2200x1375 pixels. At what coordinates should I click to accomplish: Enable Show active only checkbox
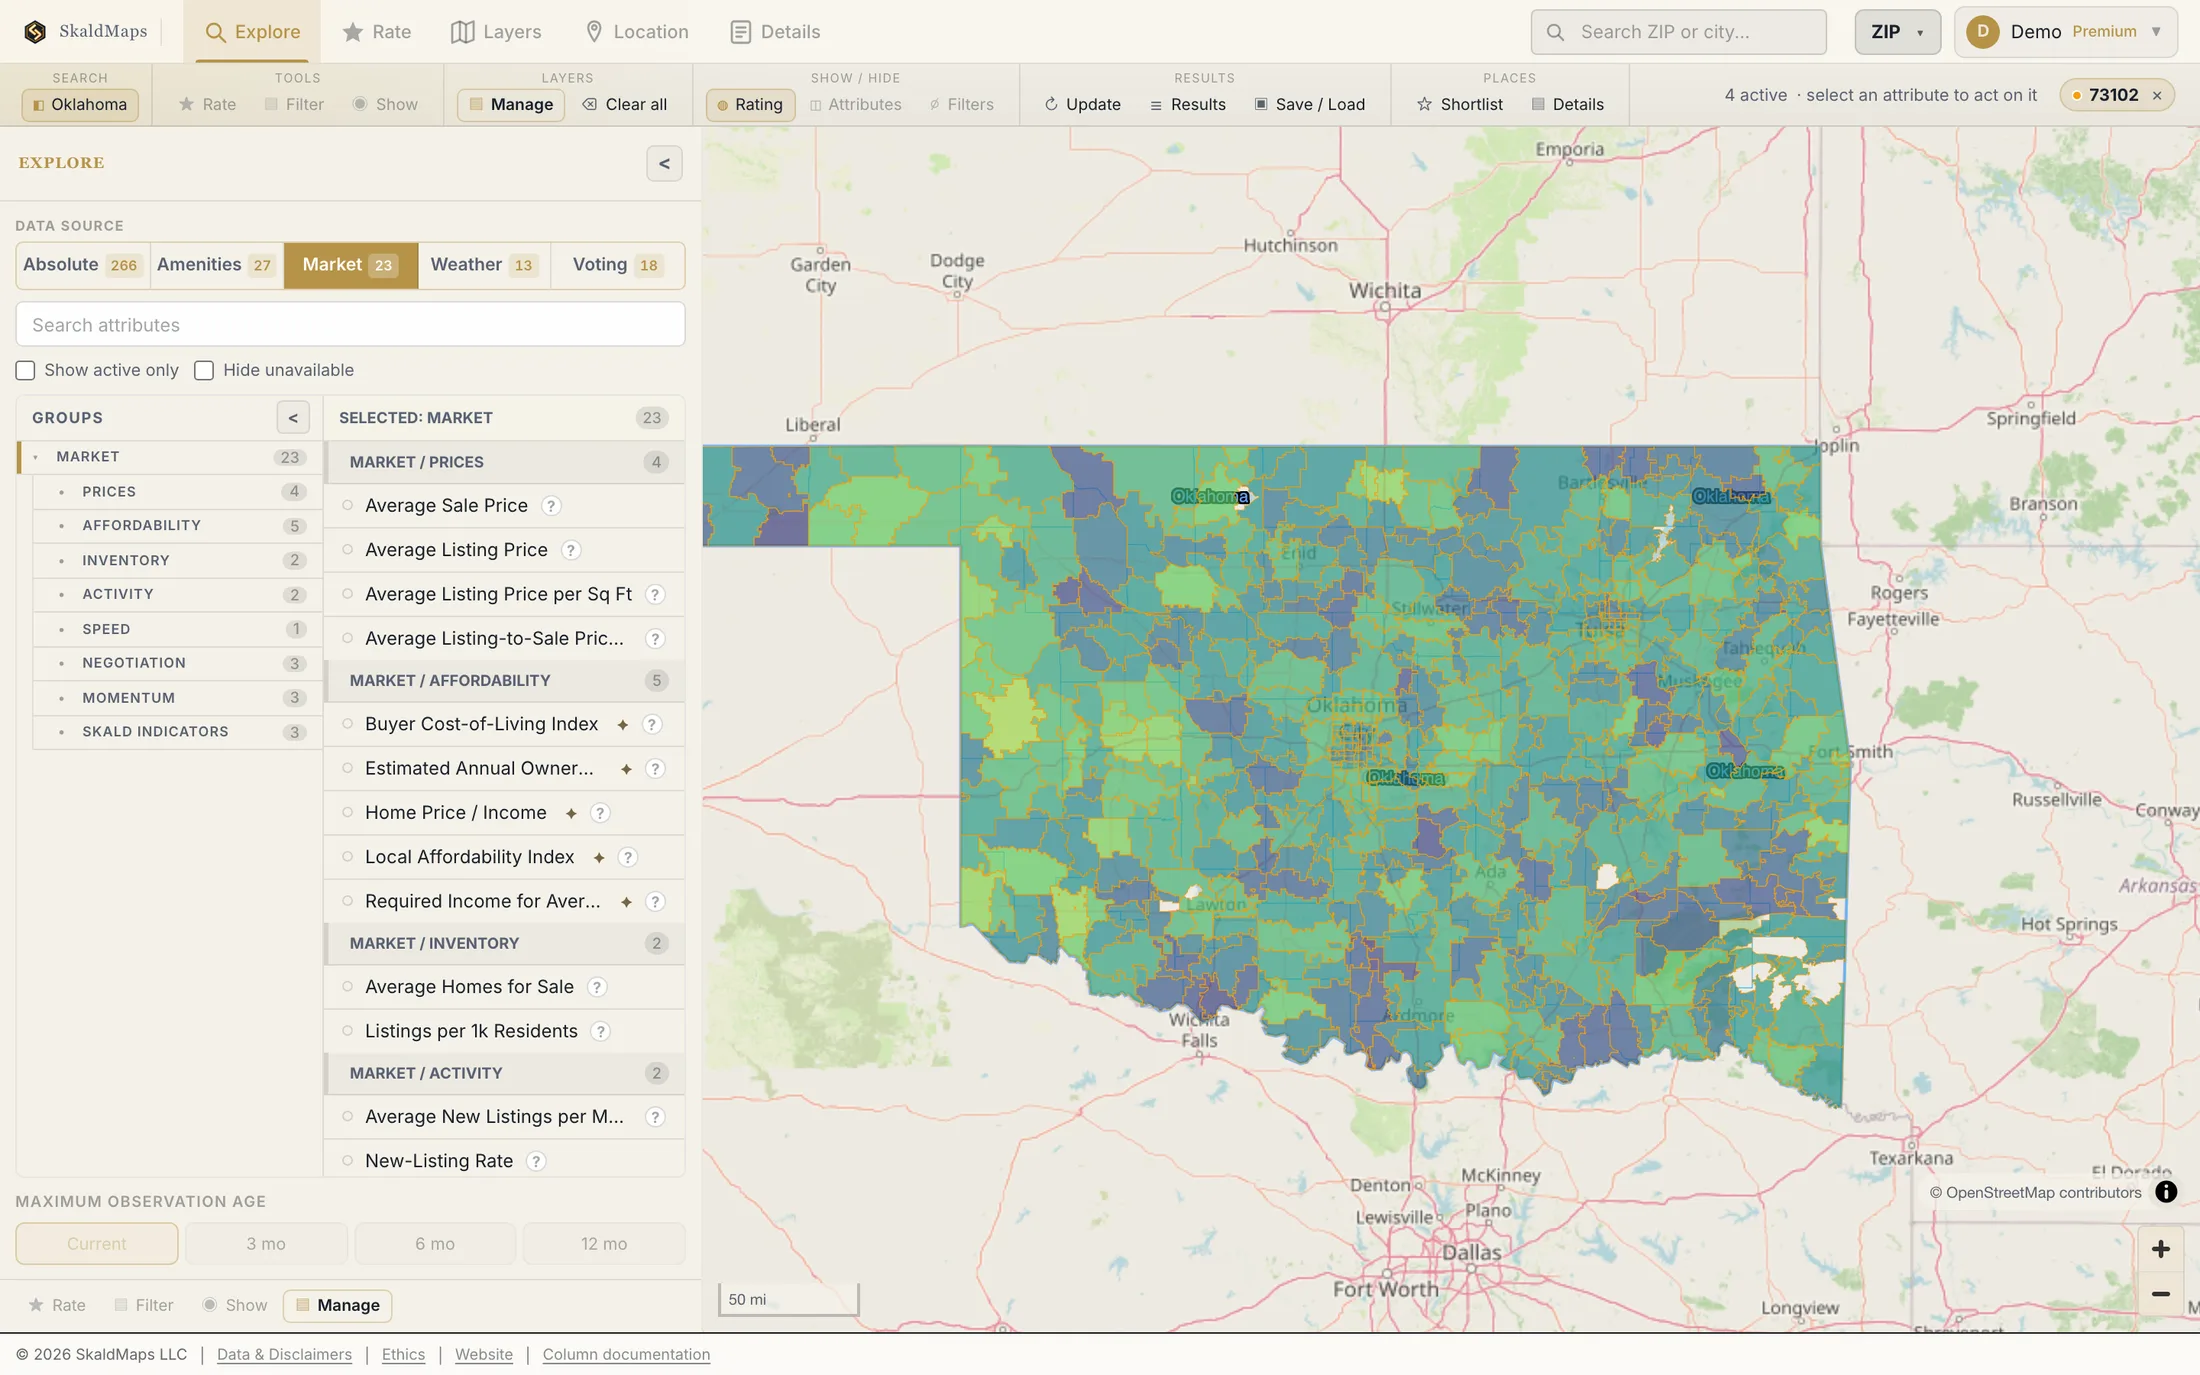(26, 371)
